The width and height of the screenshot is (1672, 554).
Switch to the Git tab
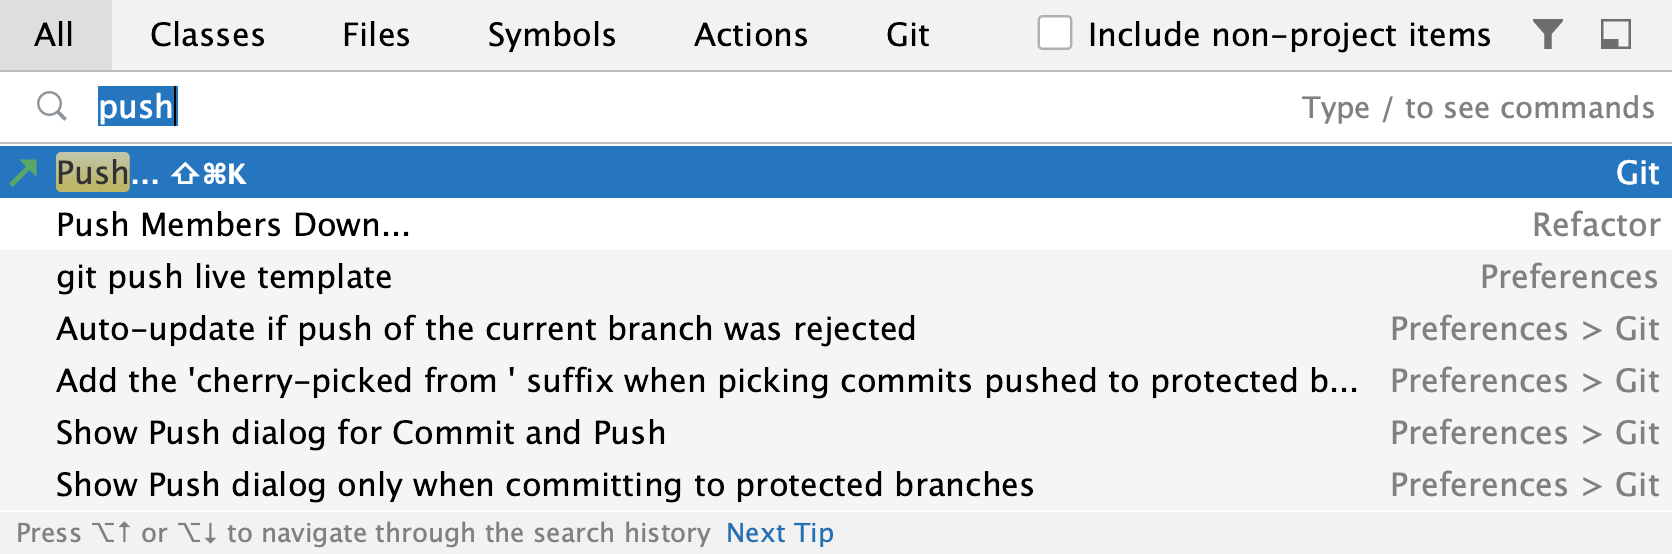tap(907, 35)
